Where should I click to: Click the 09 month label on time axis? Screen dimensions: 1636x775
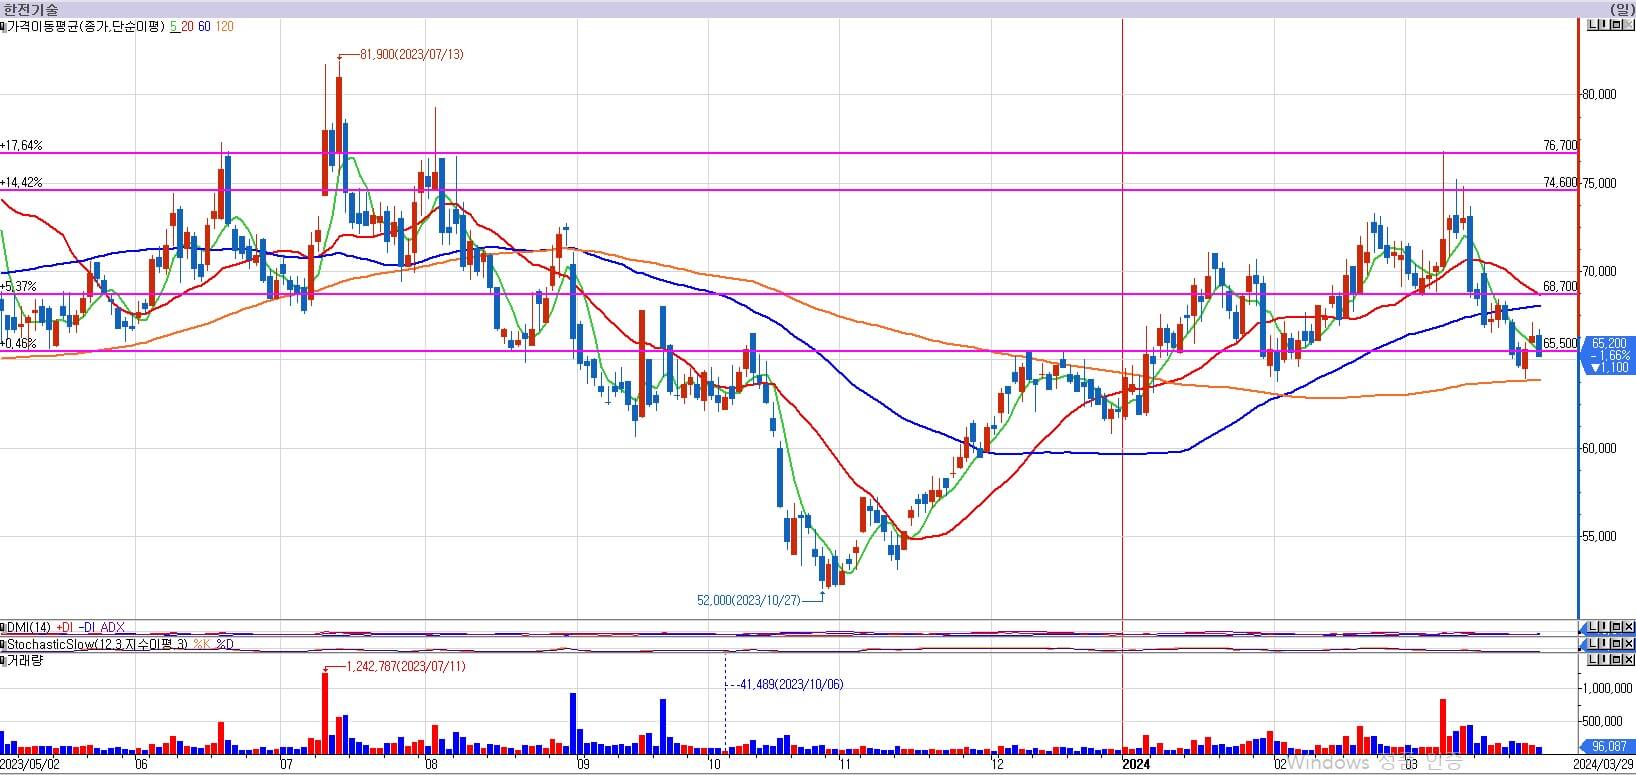click(582, 764)
